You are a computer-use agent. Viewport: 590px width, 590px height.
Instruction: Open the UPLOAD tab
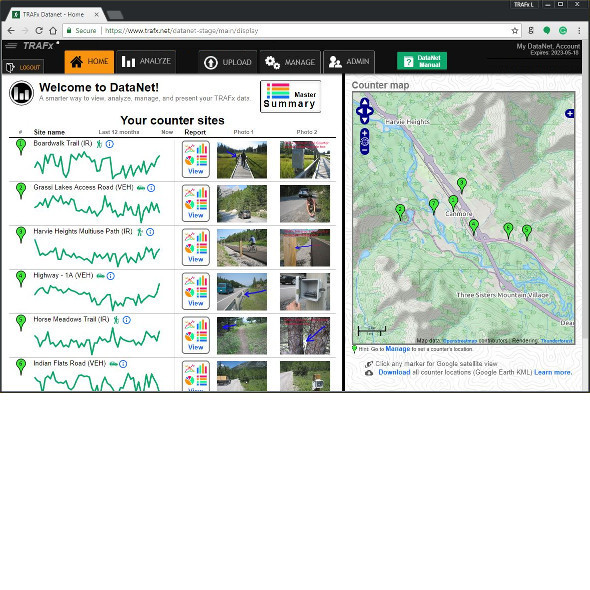tap(228, 62)
